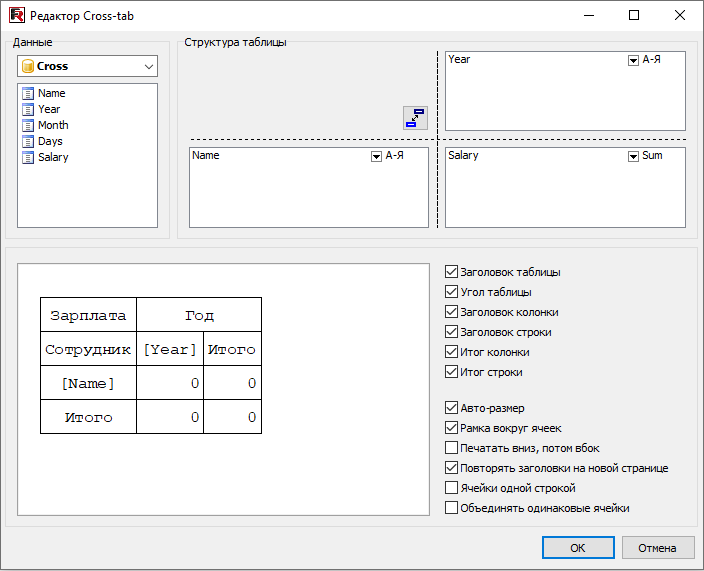Click the Cross dataset icon in combo box
Screen dimensions: 704x571
click(x=28, y=66)
